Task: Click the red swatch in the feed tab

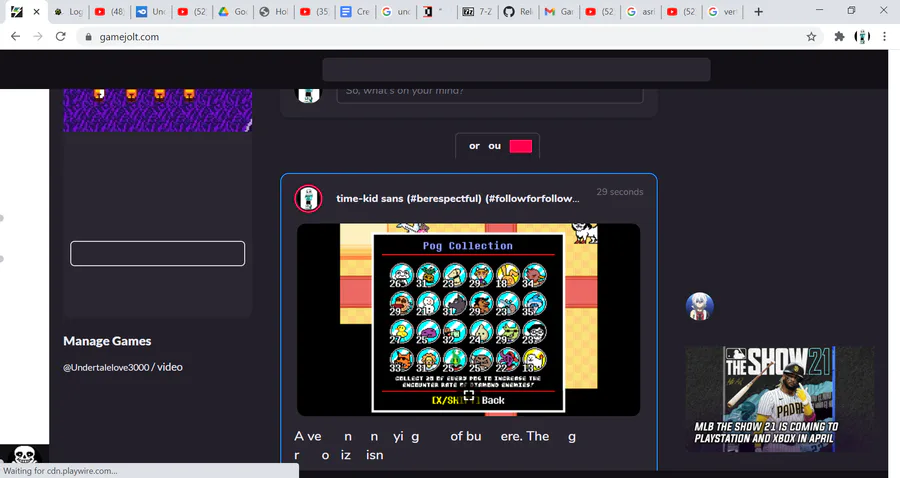Action: pyautogui.click(x=521, y=146)
